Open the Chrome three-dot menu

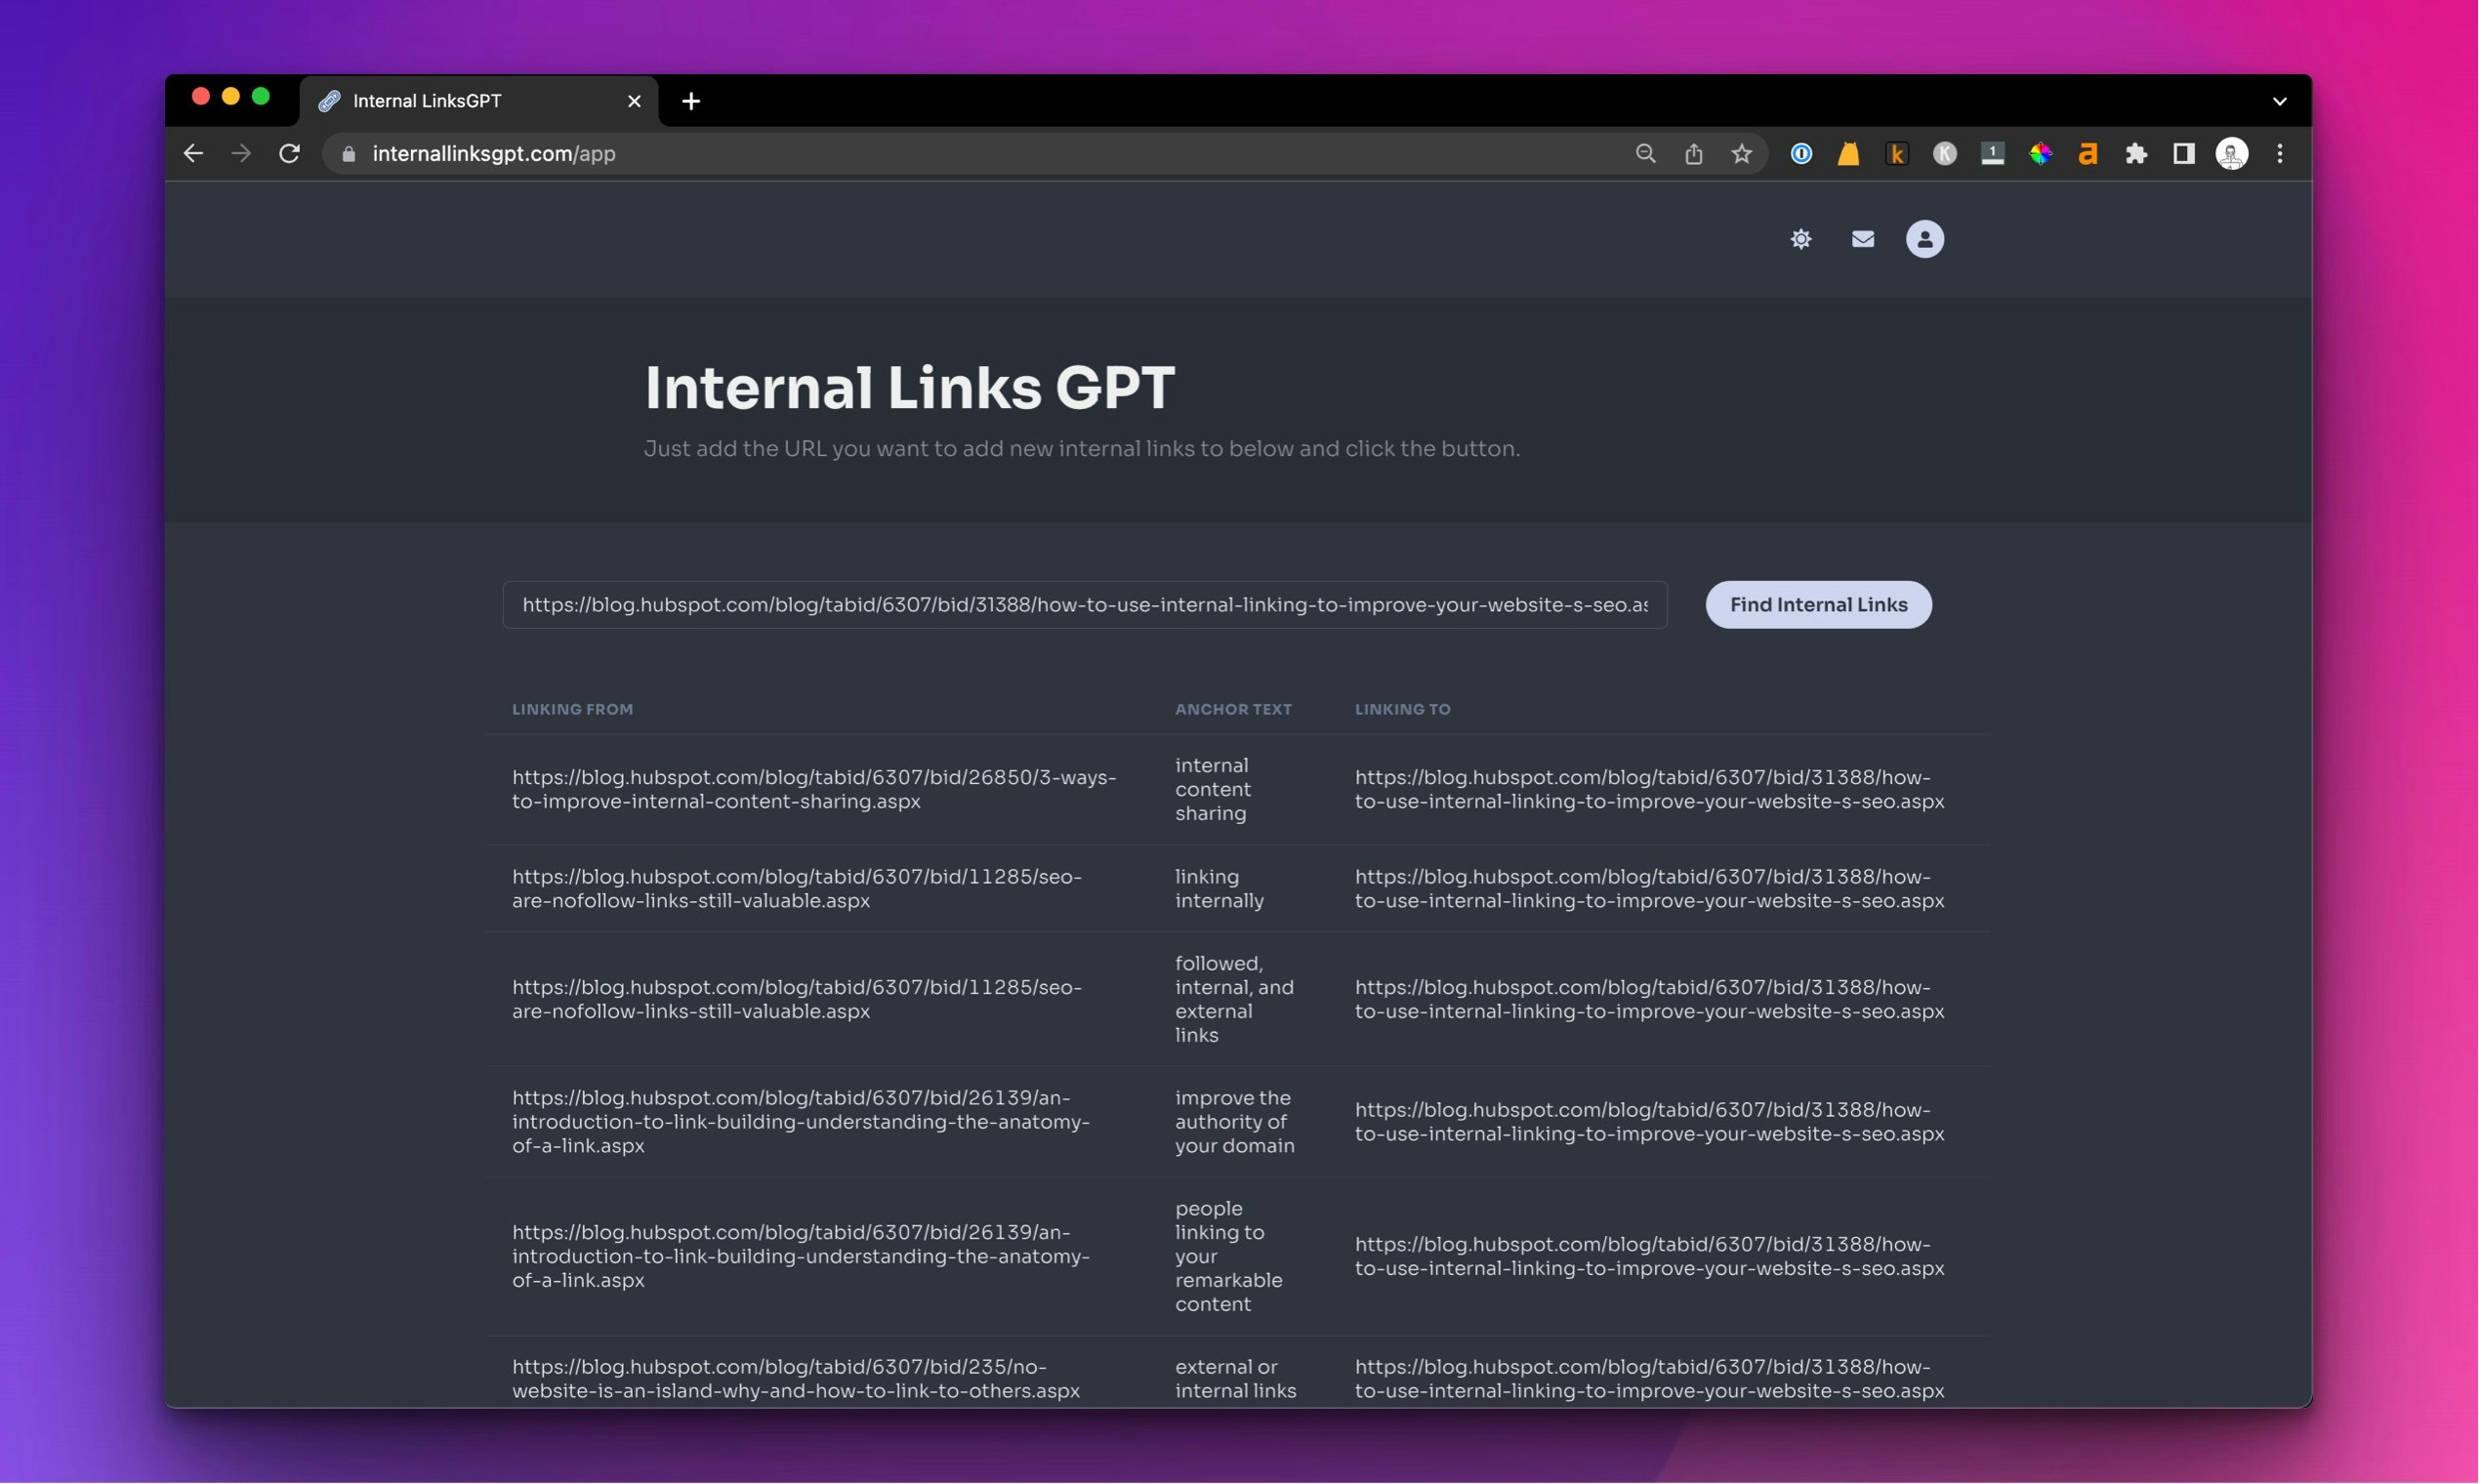2280,154
